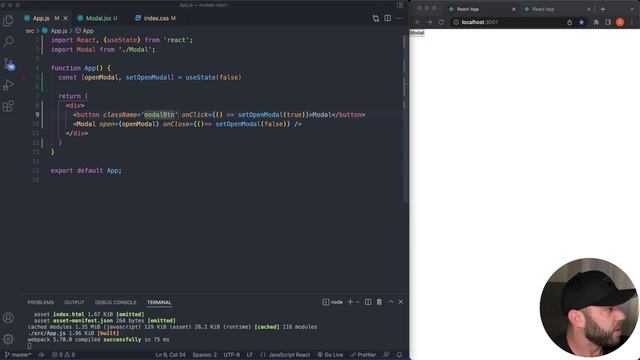Open the Manage gear in the activity bar

pyautogui.click(x=8, y=339)
